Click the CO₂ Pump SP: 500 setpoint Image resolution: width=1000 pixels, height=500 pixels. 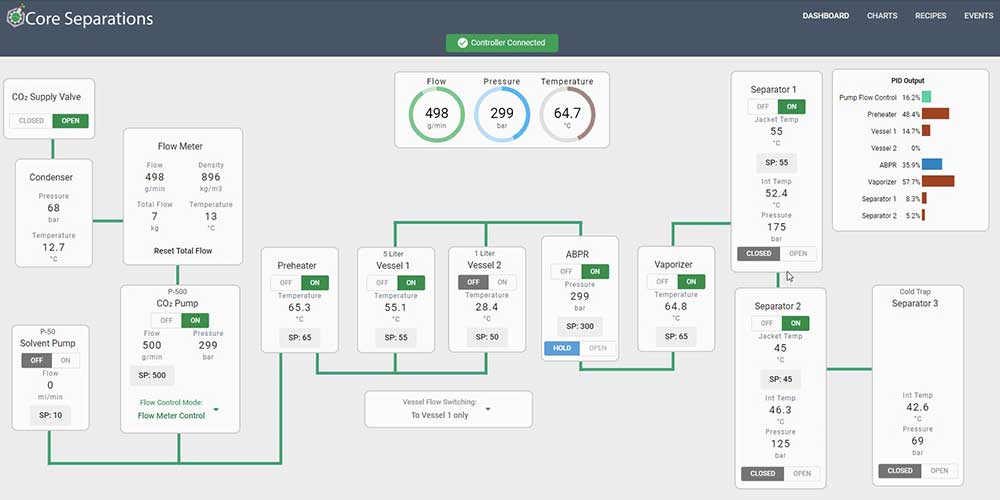[152, 376]
